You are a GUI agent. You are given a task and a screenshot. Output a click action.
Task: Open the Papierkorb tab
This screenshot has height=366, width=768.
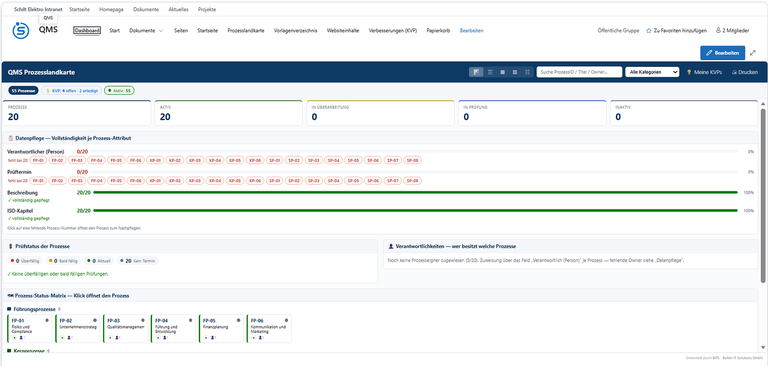click(438, 30)
